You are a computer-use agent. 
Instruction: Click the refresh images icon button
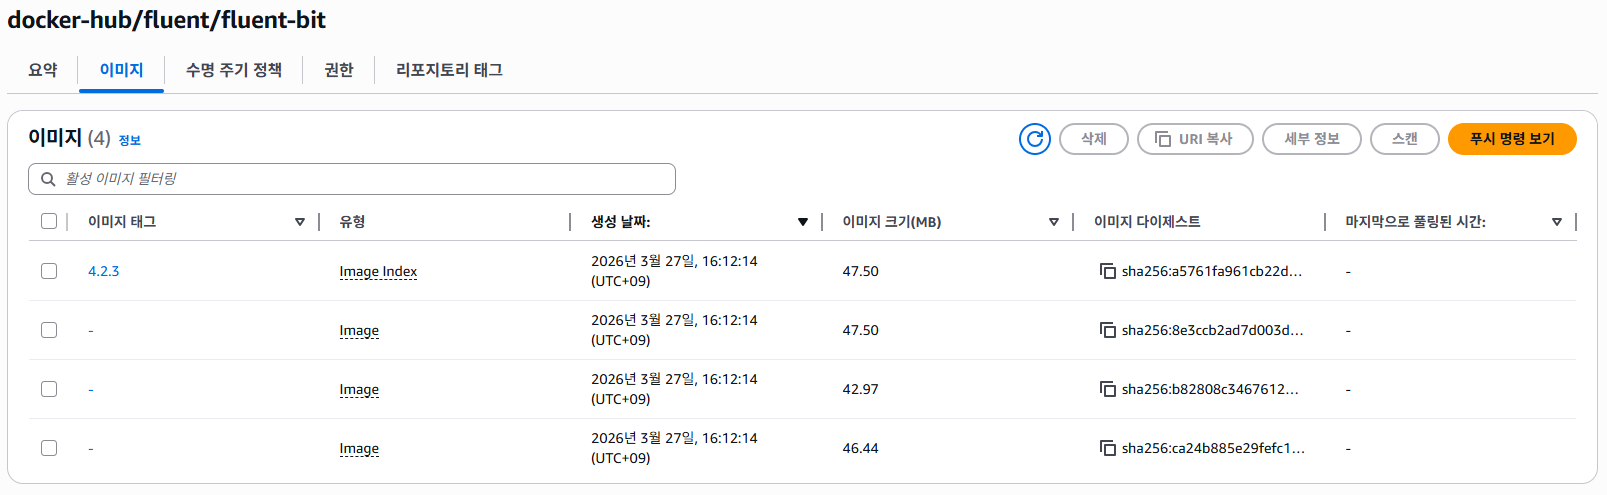click(x=1035, y=139)
